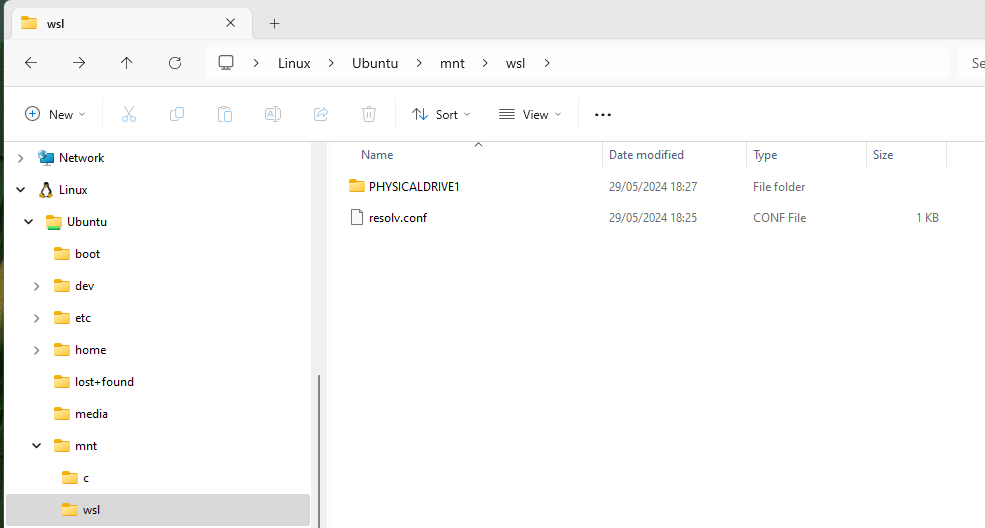985x528 pixels.
Task: Click the Delete trash icon
Action: click(369, 115)
